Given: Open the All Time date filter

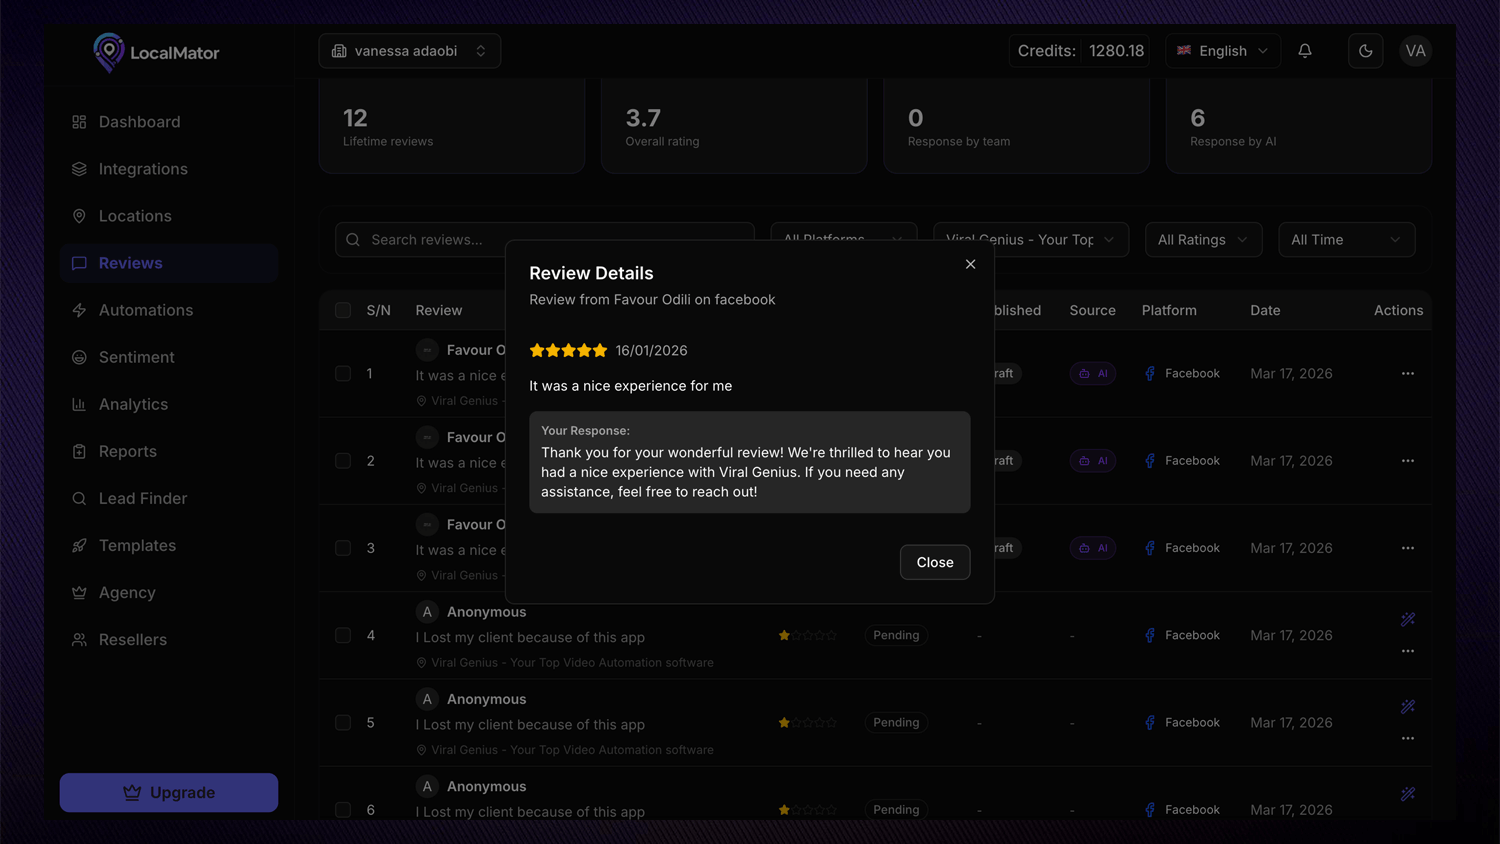Looking at the screenshot, I should pos(1345,240).
